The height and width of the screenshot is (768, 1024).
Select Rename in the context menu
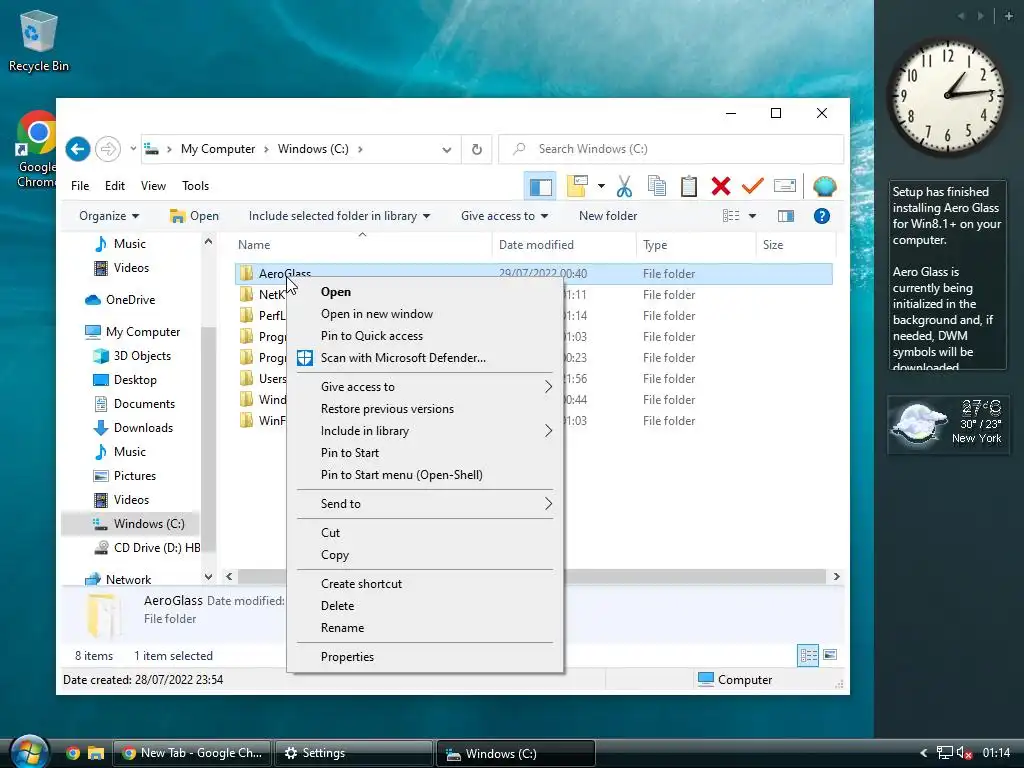click(x=342, y=628)
